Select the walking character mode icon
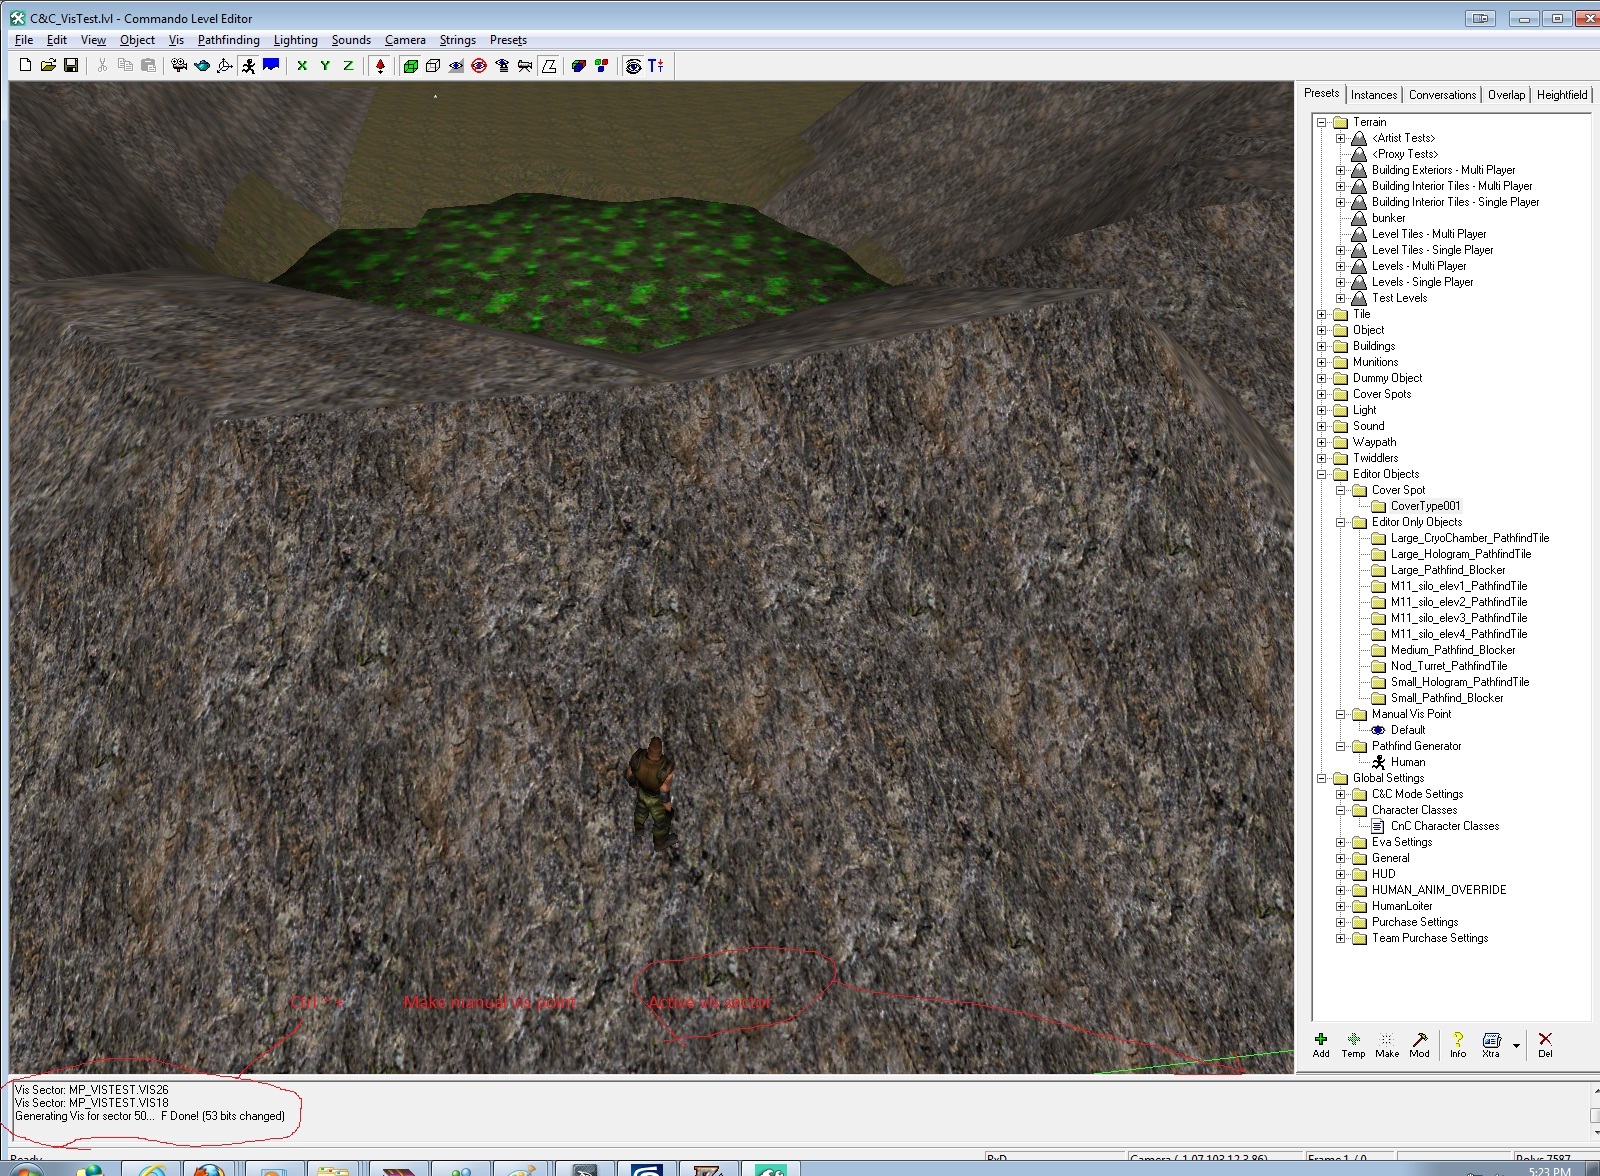 [247, 66]
